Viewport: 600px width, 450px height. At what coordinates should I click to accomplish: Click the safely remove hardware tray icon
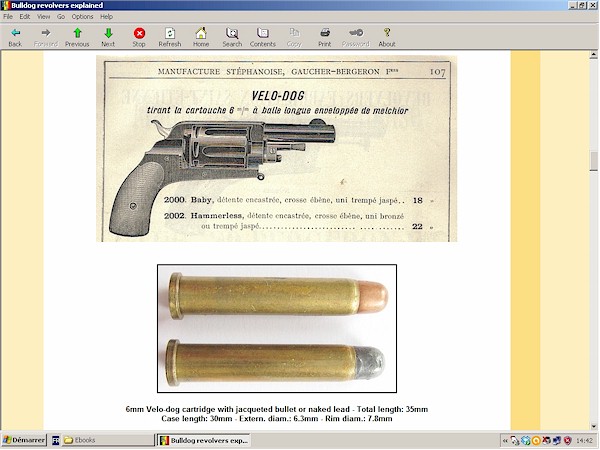click(x=515, y=441)
